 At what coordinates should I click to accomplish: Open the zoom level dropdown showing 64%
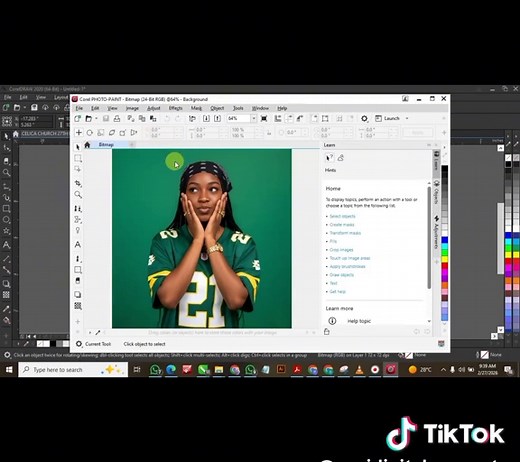tap(254, 119)
